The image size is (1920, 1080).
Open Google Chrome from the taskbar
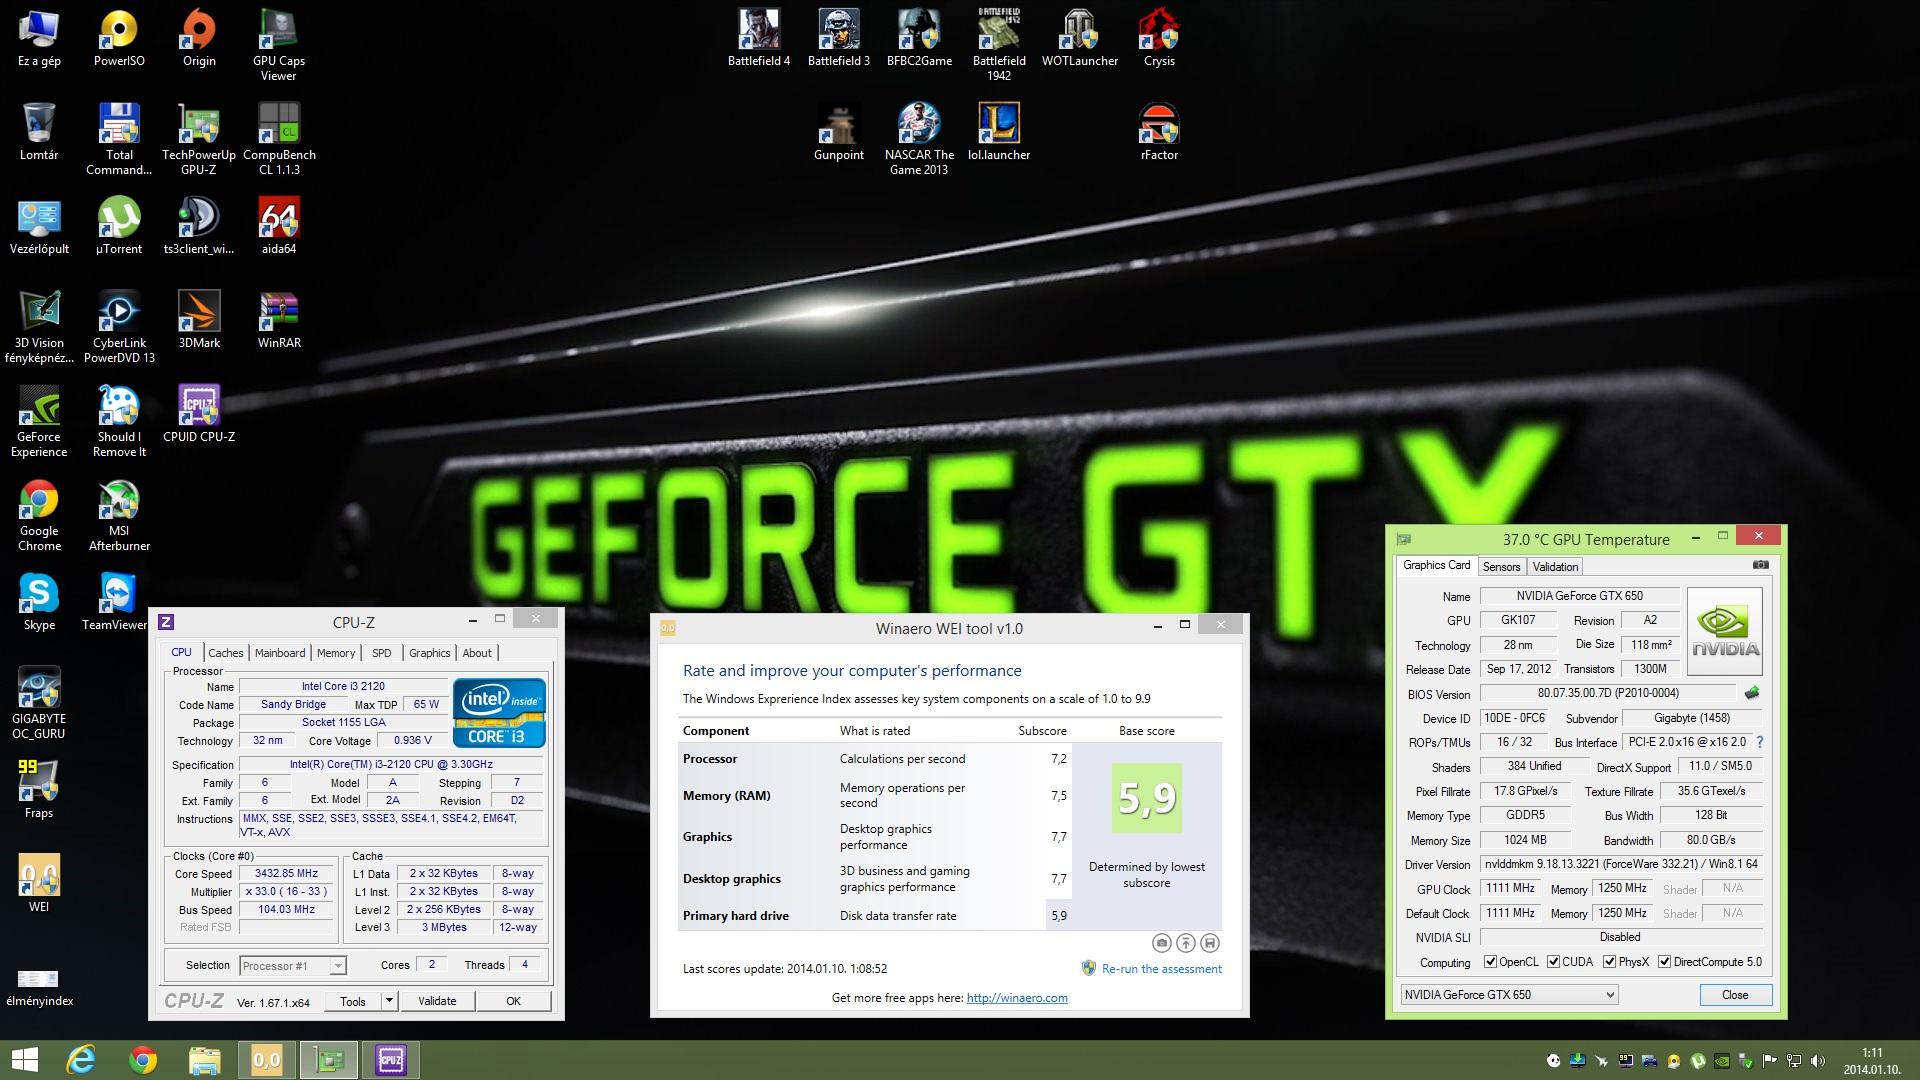(143, 1060)
